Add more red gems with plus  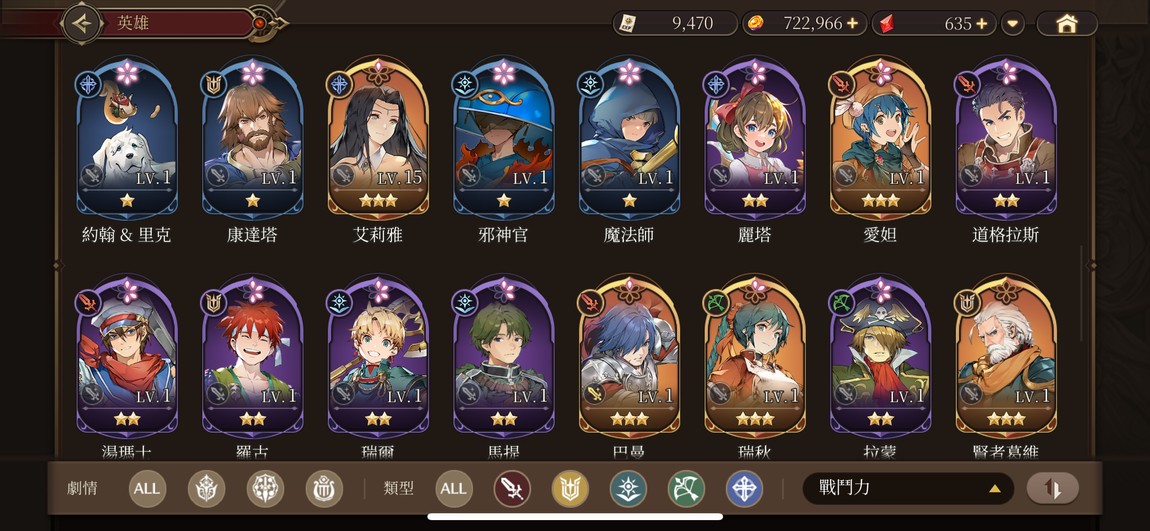(981, 23)
